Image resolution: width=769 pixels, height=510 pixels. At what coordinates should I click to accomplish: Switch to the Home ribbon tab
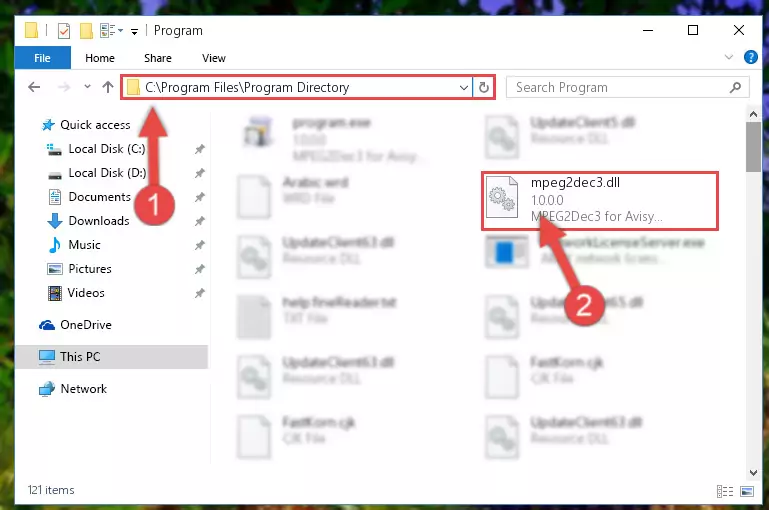(100, 58)
